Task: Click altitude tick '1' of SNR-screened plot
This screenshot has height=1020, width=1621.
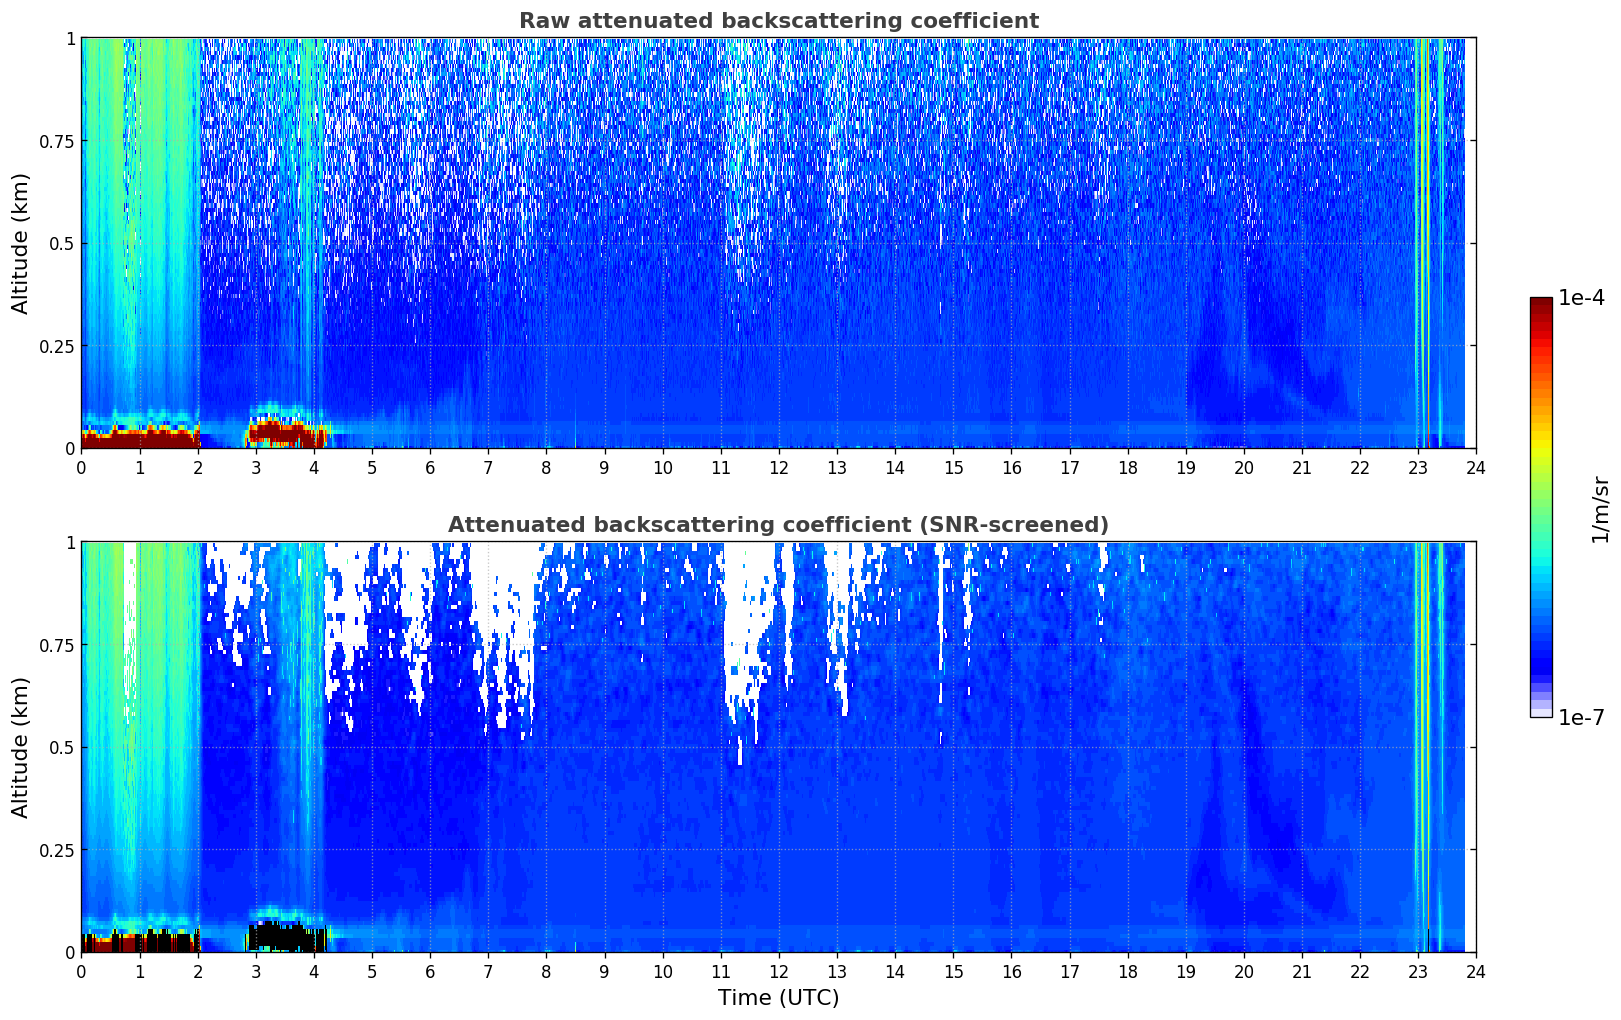Action: (70, 543)
